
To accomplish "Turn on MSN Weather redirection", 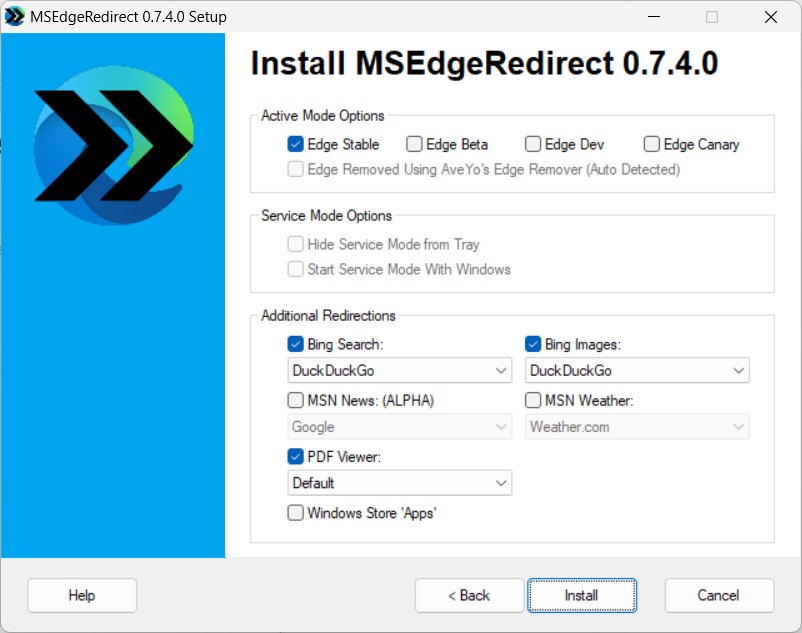I will click(533, 400).
